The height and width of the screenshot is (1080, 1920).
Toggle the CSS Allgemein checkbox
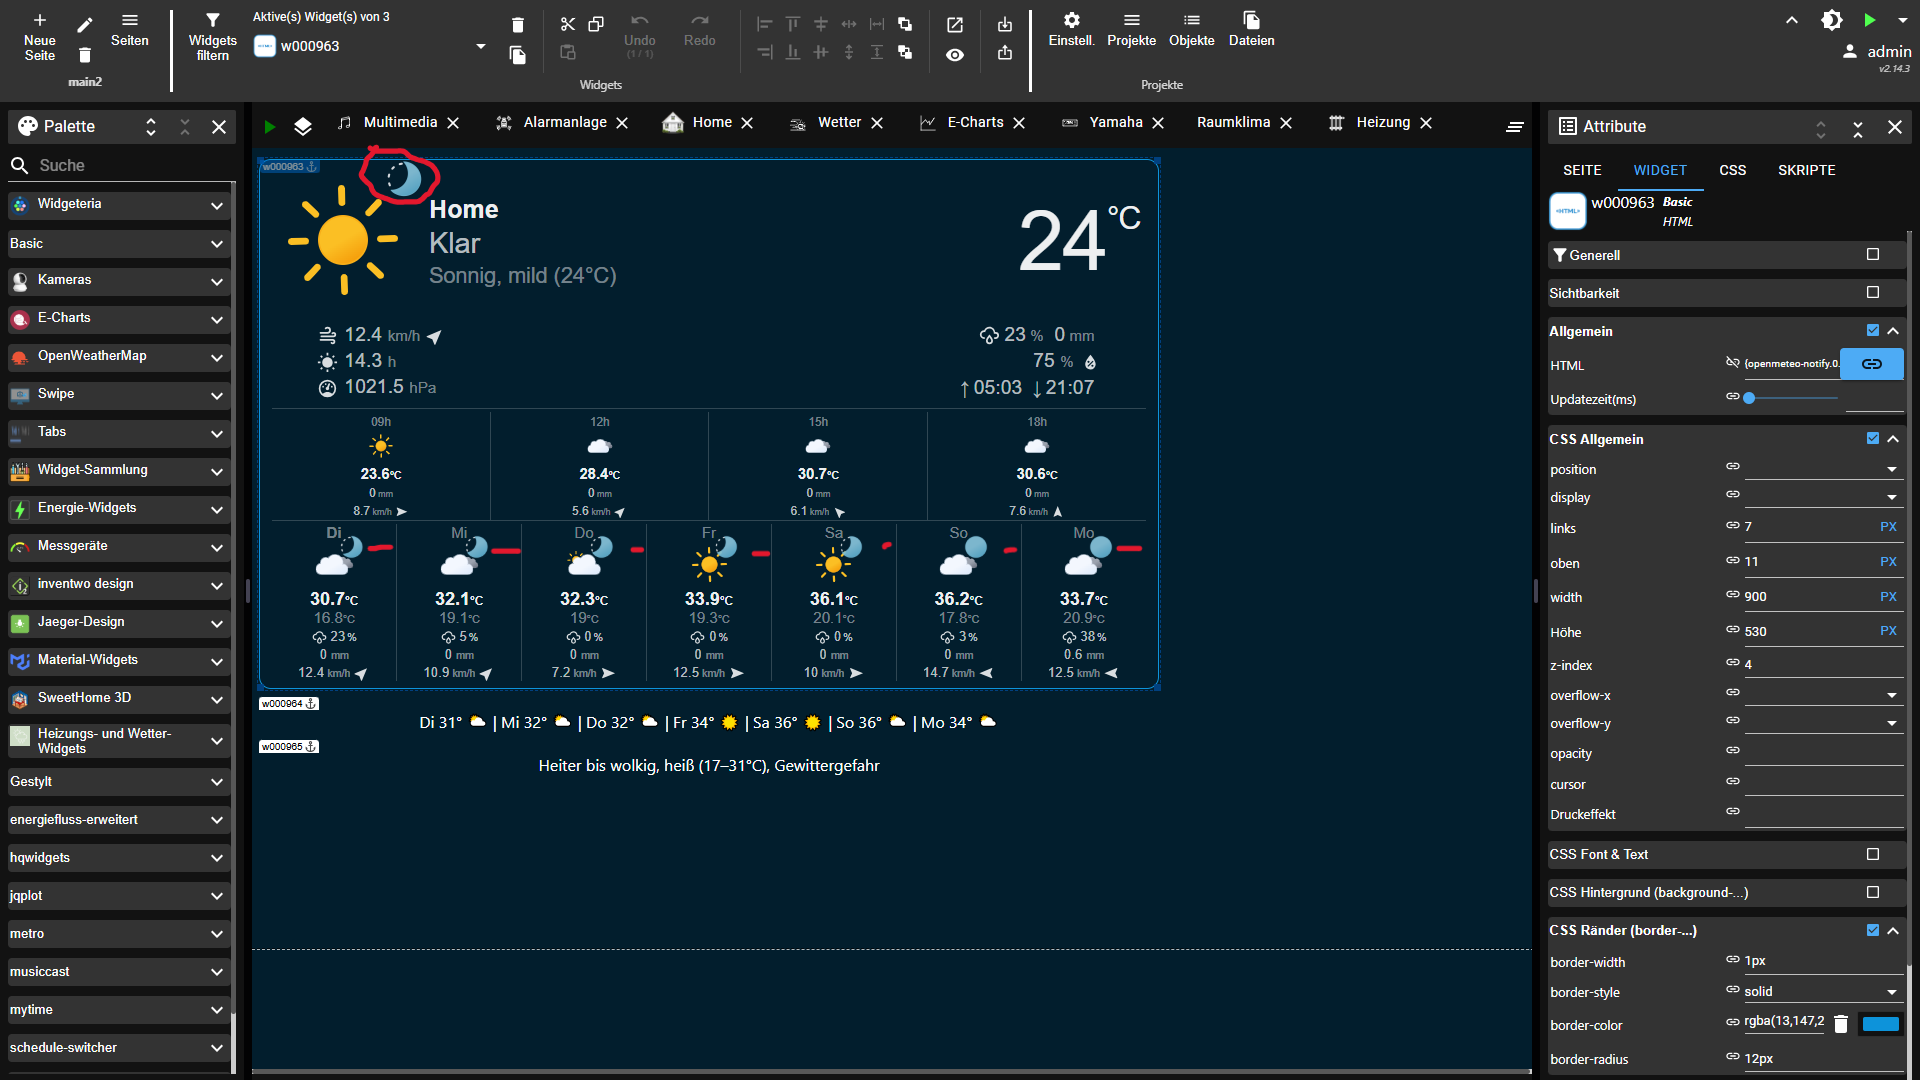pyautogui.click(x=1873, y=438)
